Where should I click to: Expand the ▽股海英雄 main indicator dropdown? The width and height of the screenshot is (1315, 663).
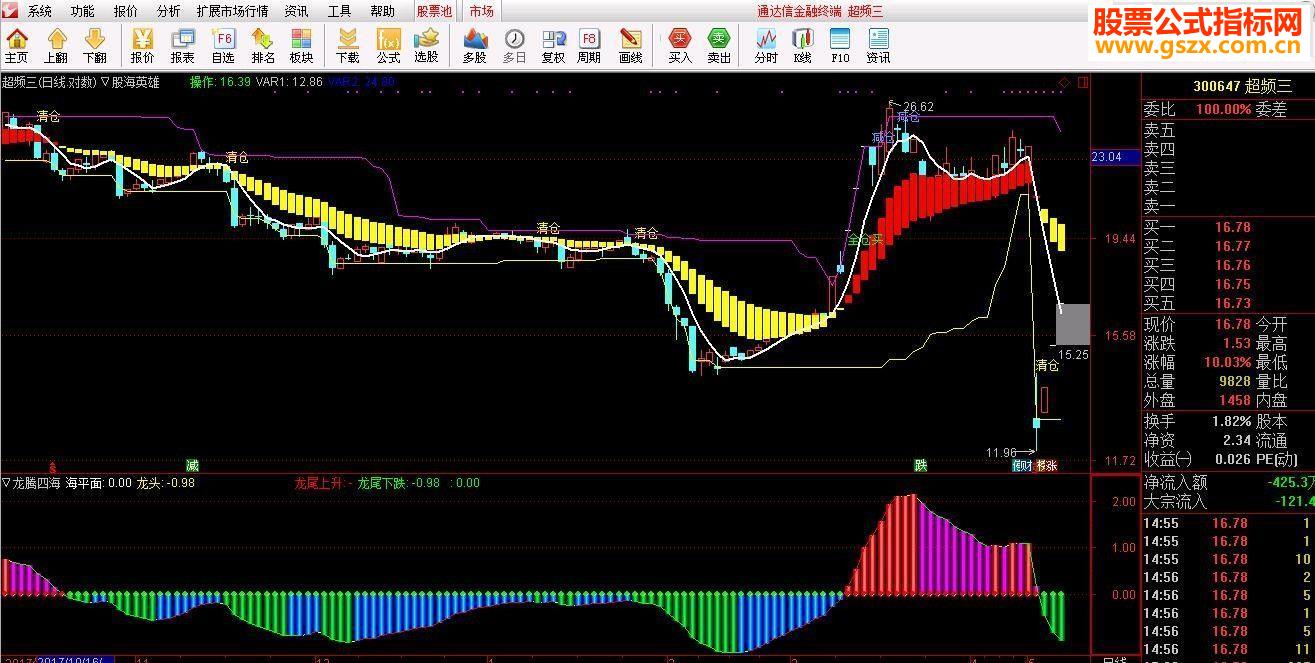click(130, 82)
